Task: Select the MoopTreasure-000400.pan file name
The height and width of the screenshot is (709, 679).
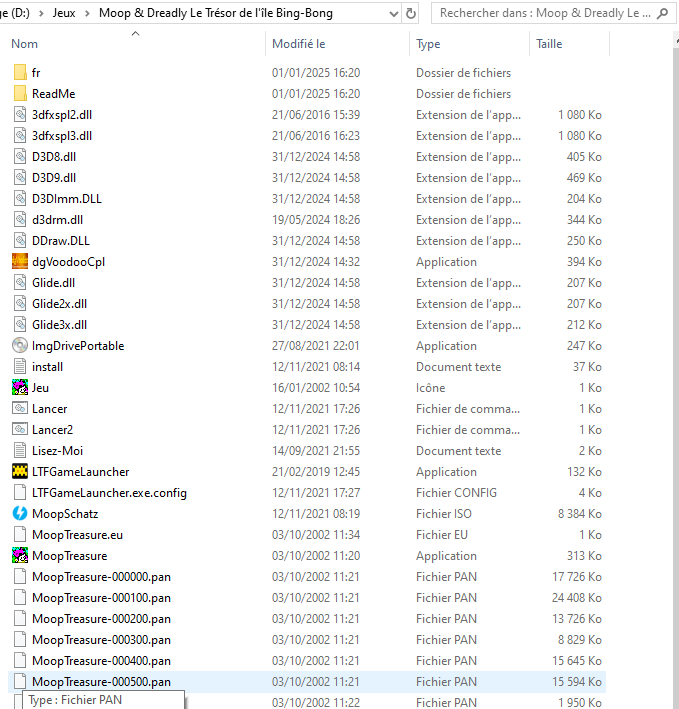Action: coord(101,661)
